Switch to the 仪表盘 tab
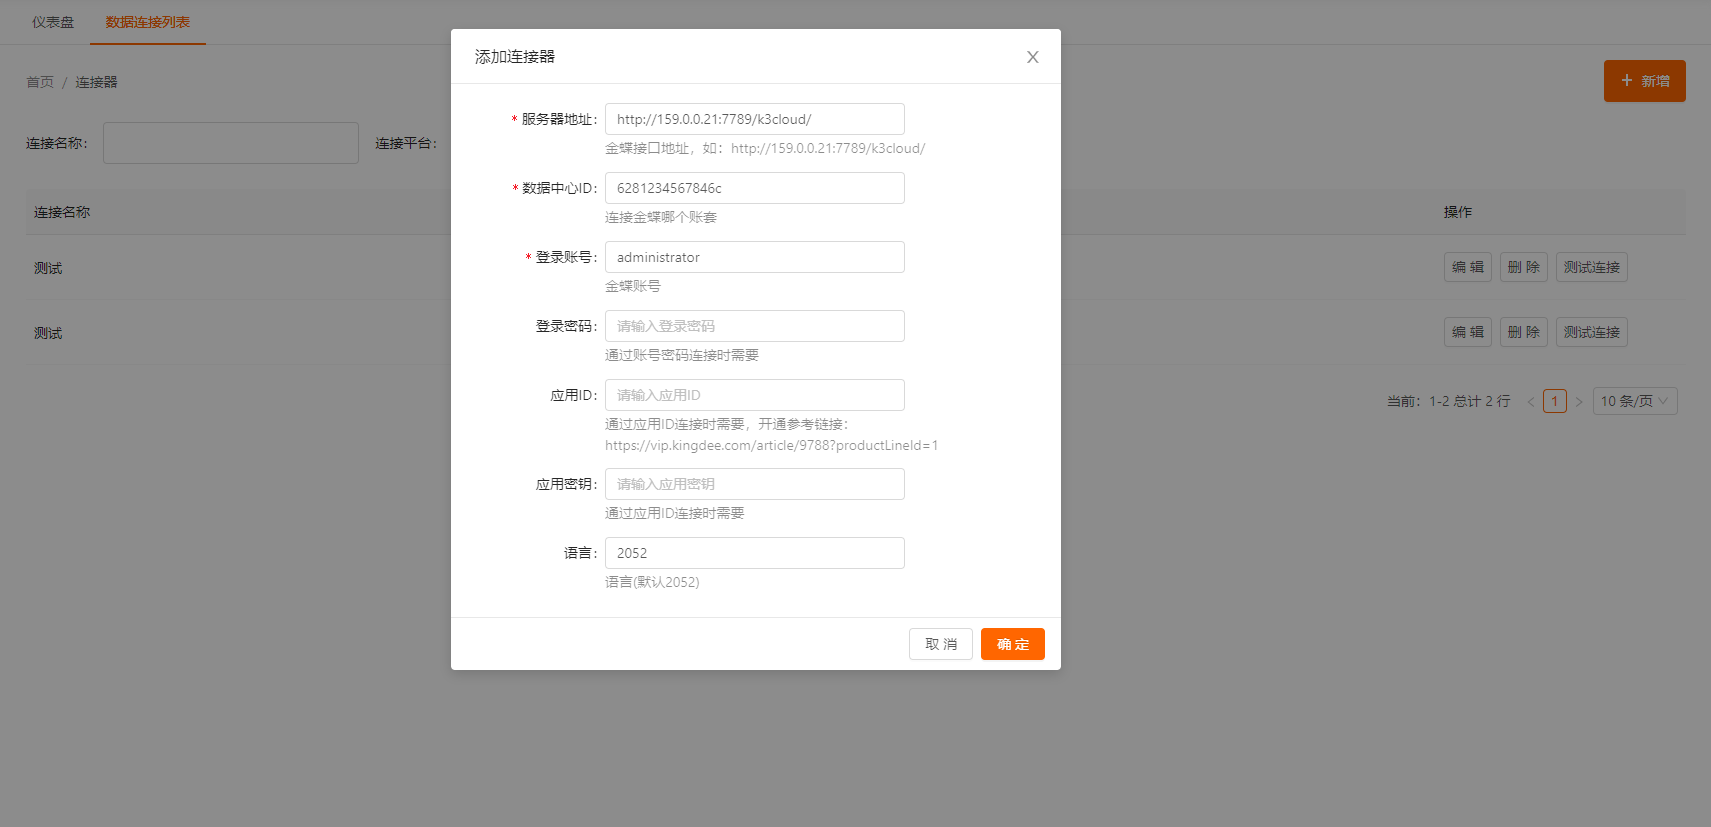 [x=53, y=22]
